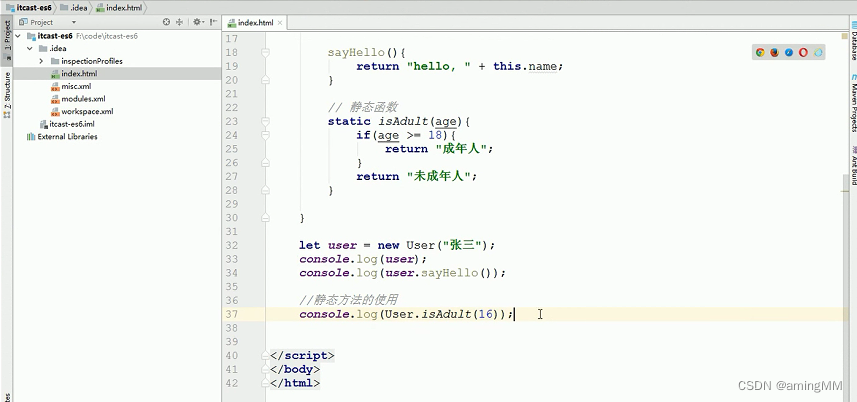Click the closing </html> tag

(295, 383)
